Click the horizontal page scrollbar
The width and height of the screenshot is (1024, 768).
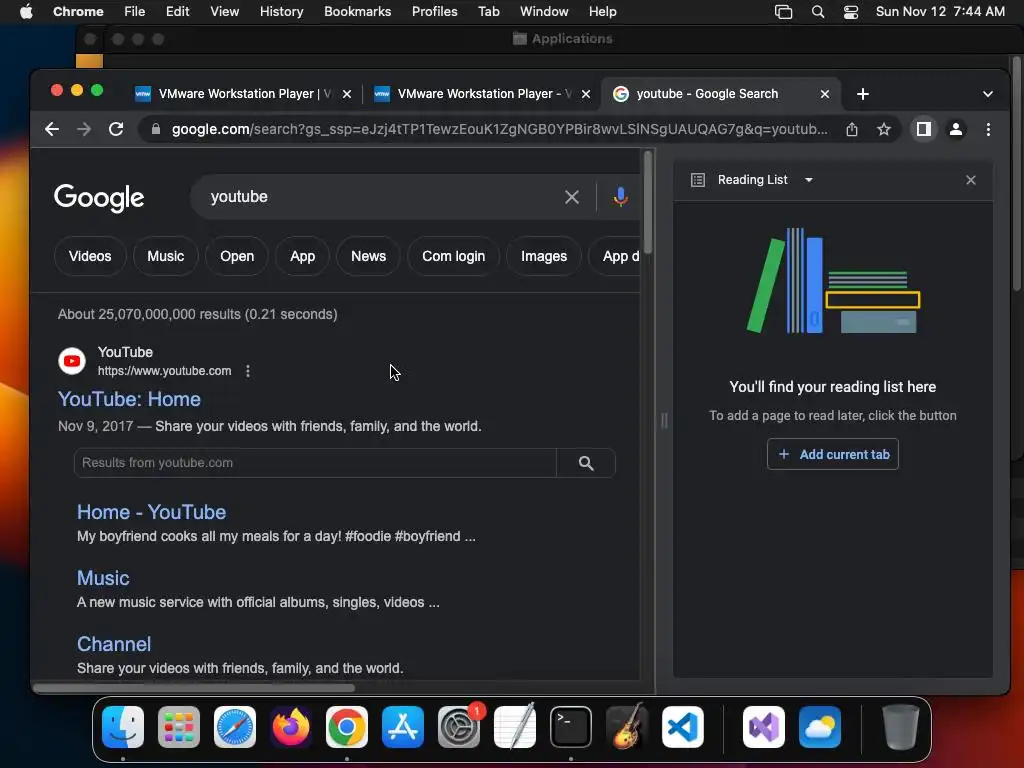tap(193, 688)
